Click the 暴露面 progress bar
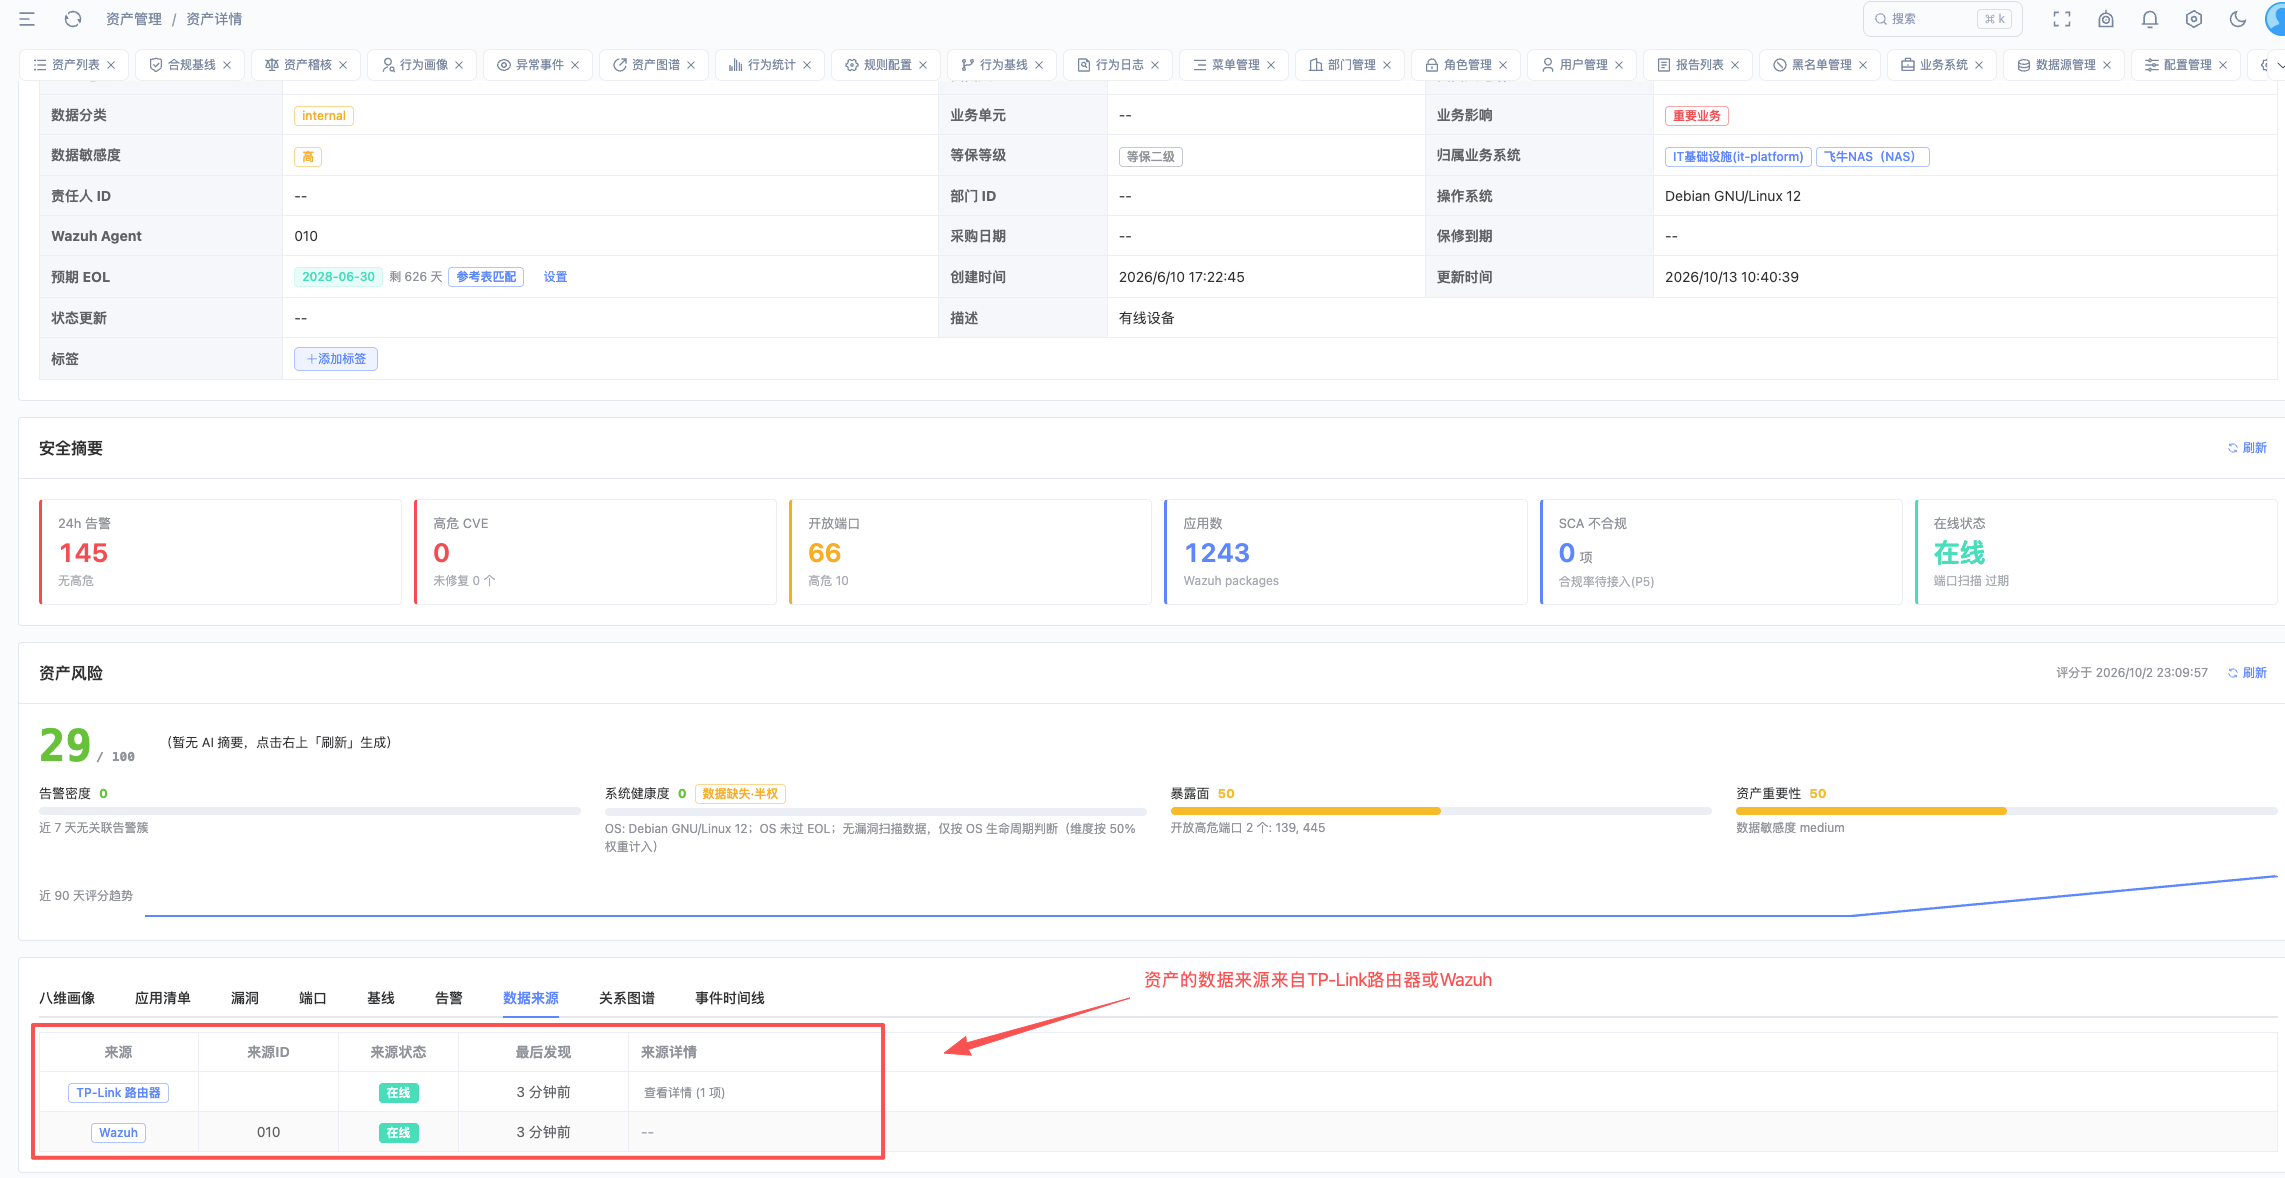 pyautogui.click(x=1440, y=811)
